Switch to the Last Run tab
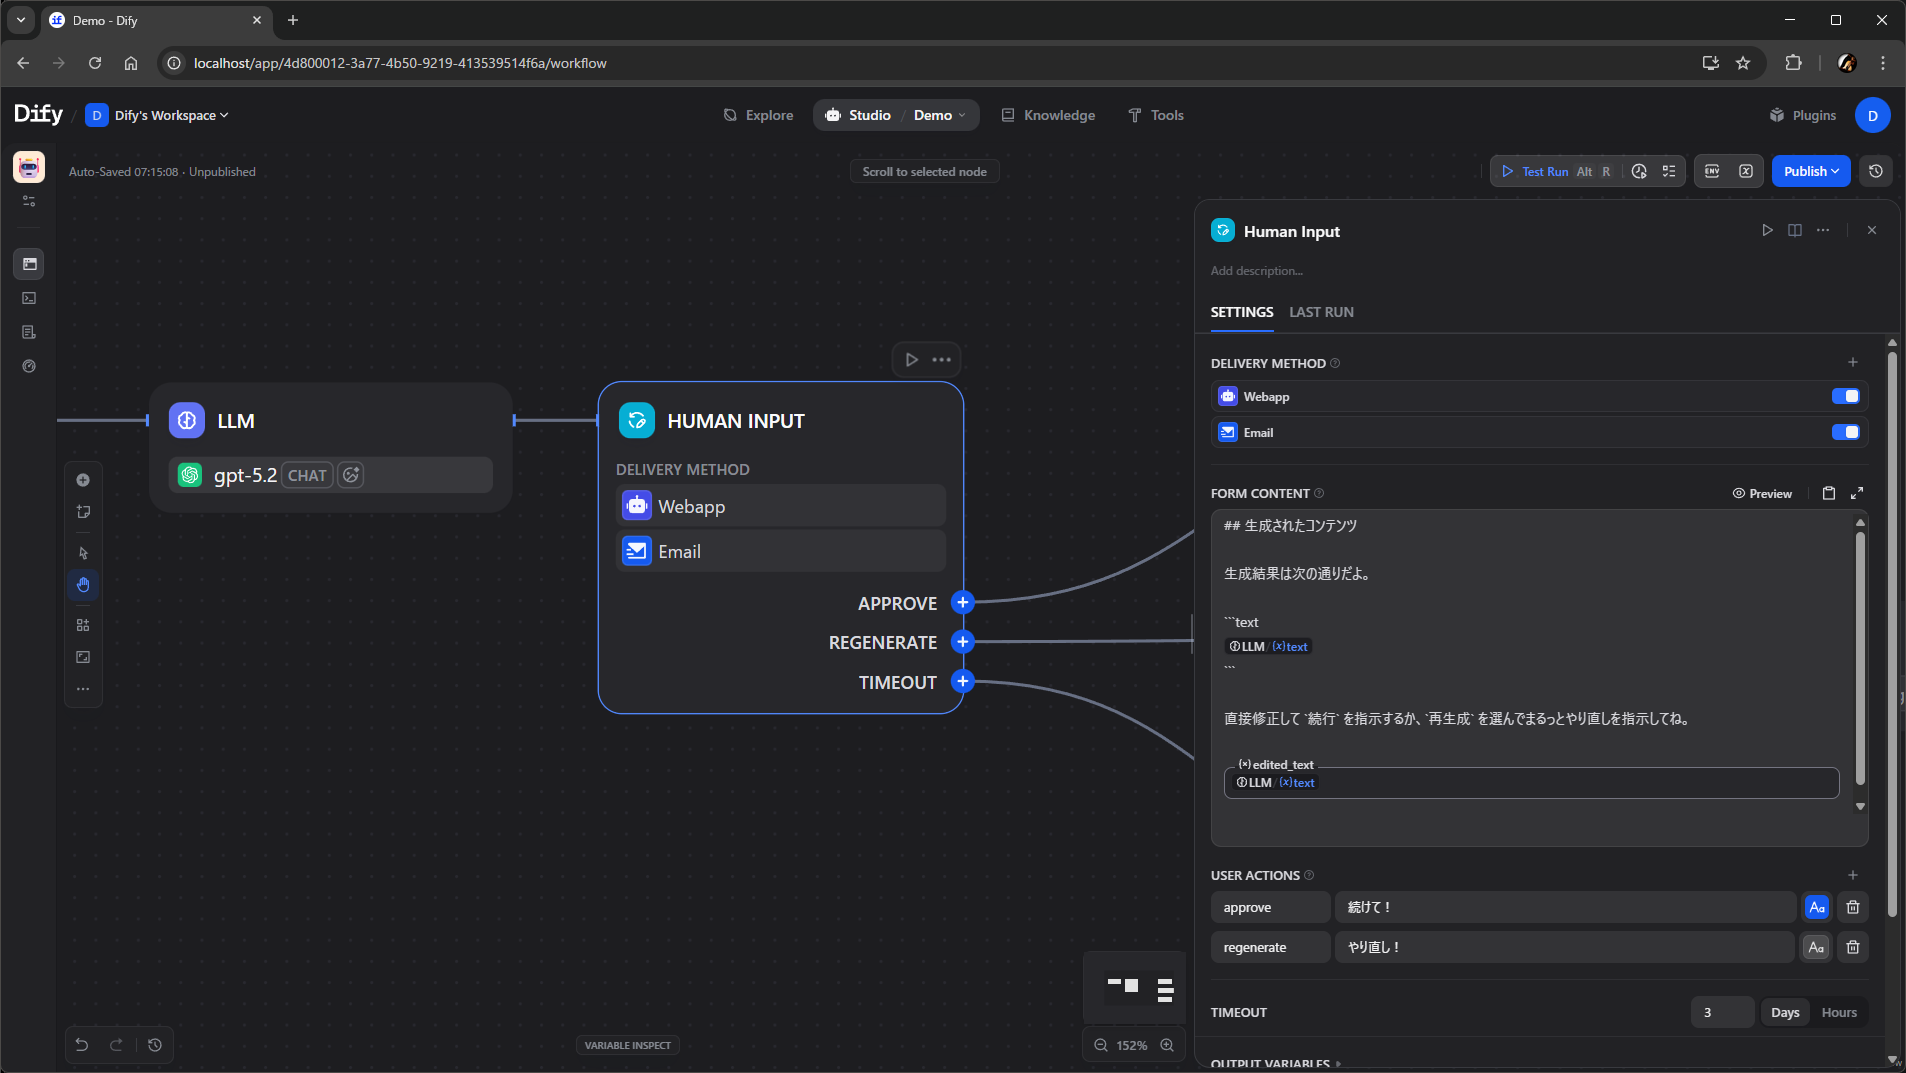 coord(1321,312)
